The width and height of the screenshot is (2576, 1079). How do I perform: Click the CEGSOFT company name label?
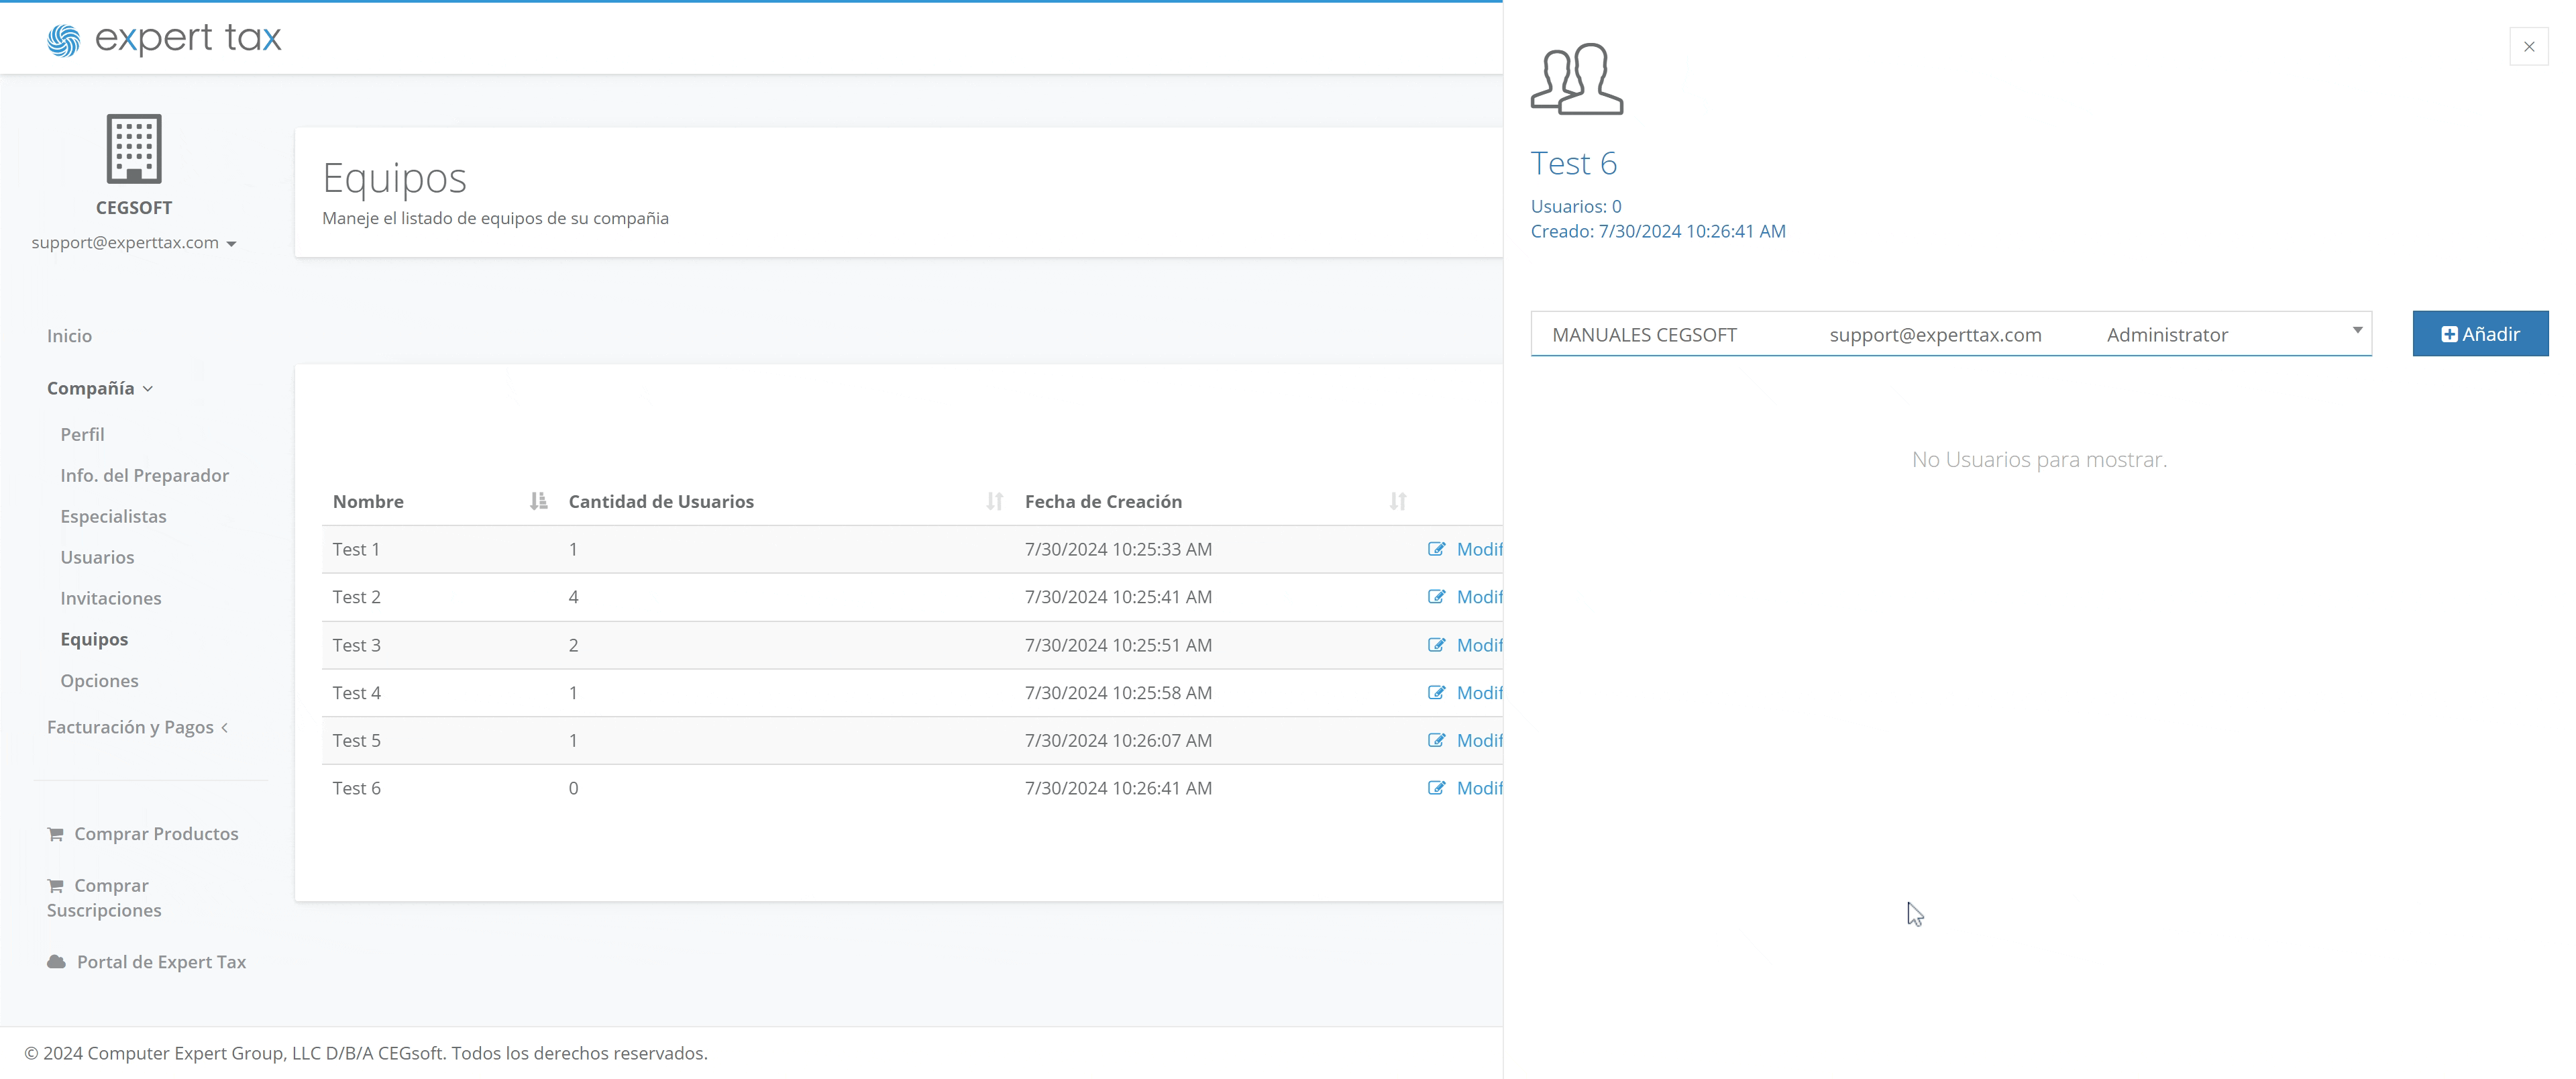tap(134, 208)
